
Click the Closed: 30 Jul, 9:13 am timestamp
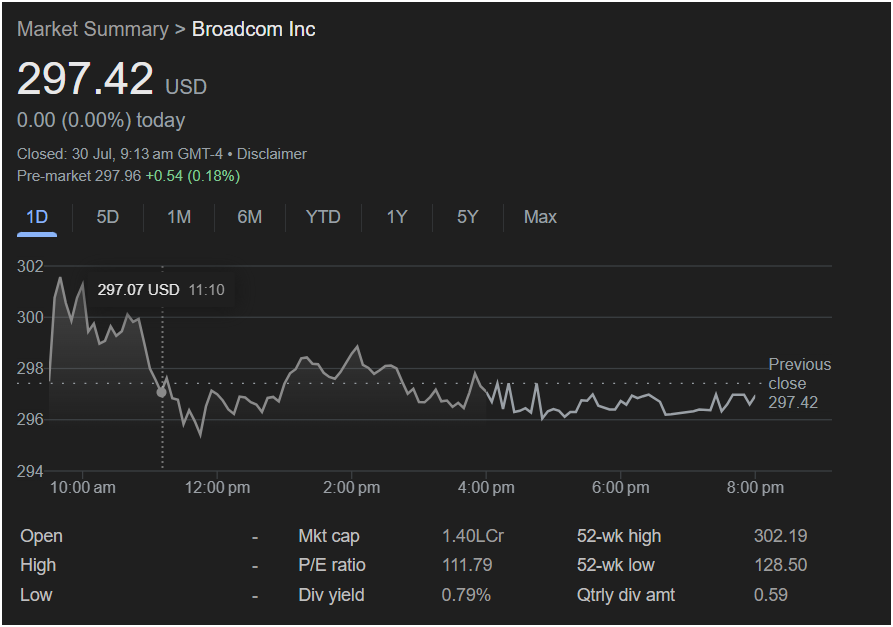click(120, 154)
